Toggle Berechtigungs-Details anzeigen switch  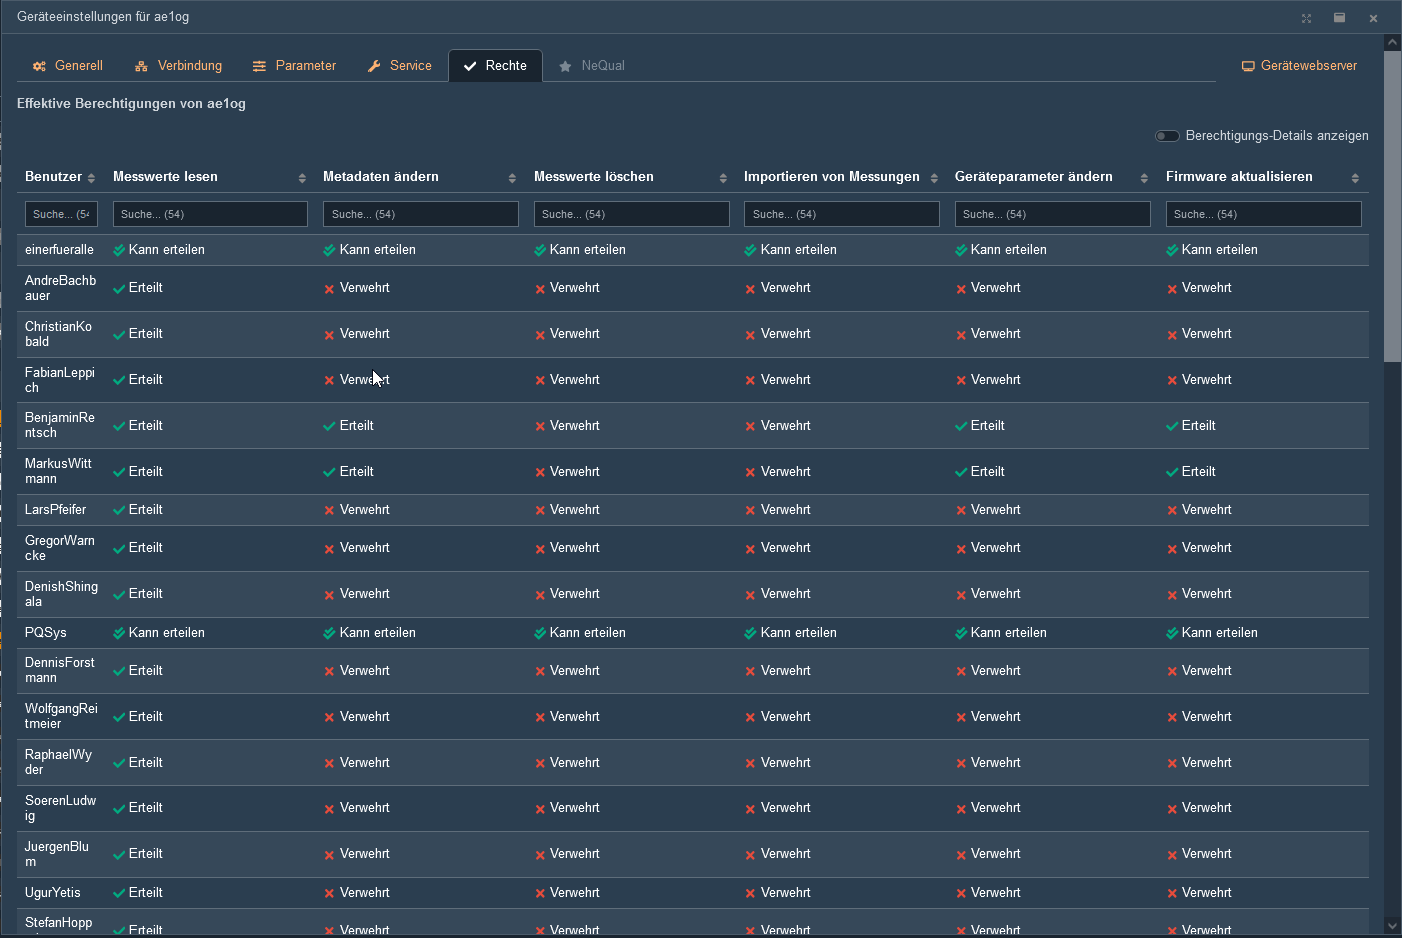(1166, 136)
